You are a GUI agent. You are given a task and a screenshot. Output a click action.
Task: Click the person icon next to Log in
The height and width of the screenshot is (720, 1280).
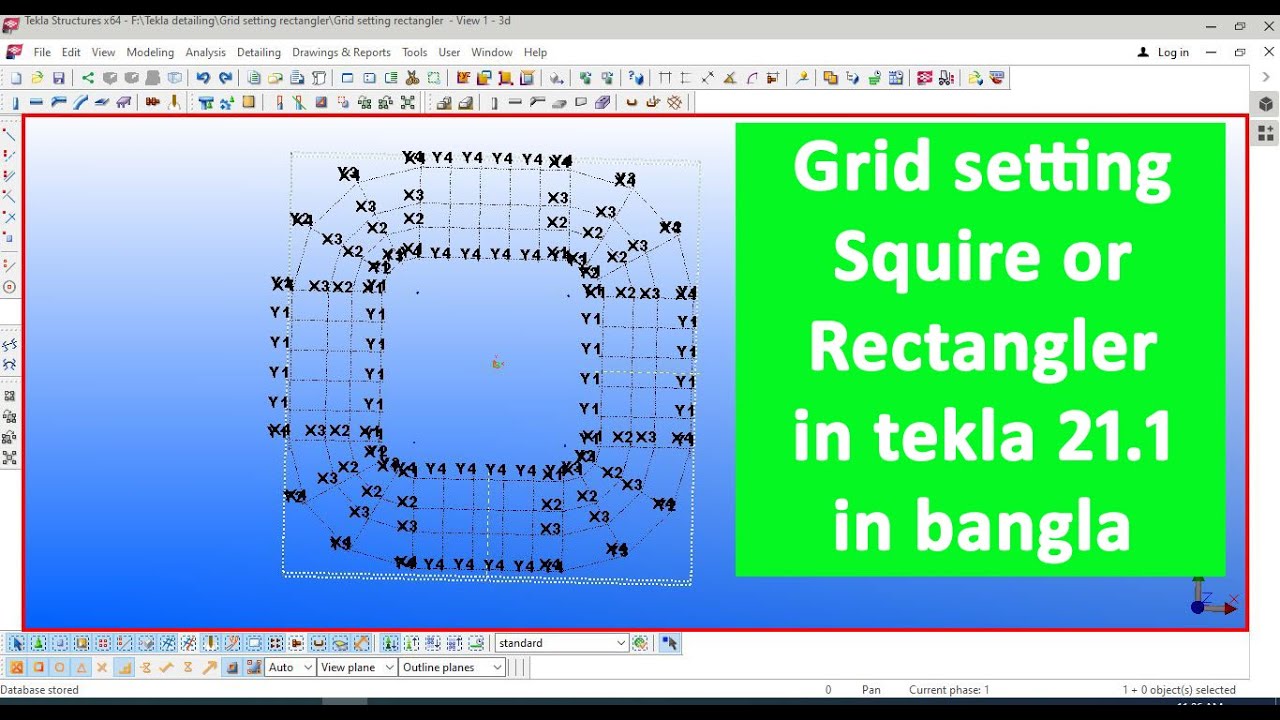click(1144, 52)
